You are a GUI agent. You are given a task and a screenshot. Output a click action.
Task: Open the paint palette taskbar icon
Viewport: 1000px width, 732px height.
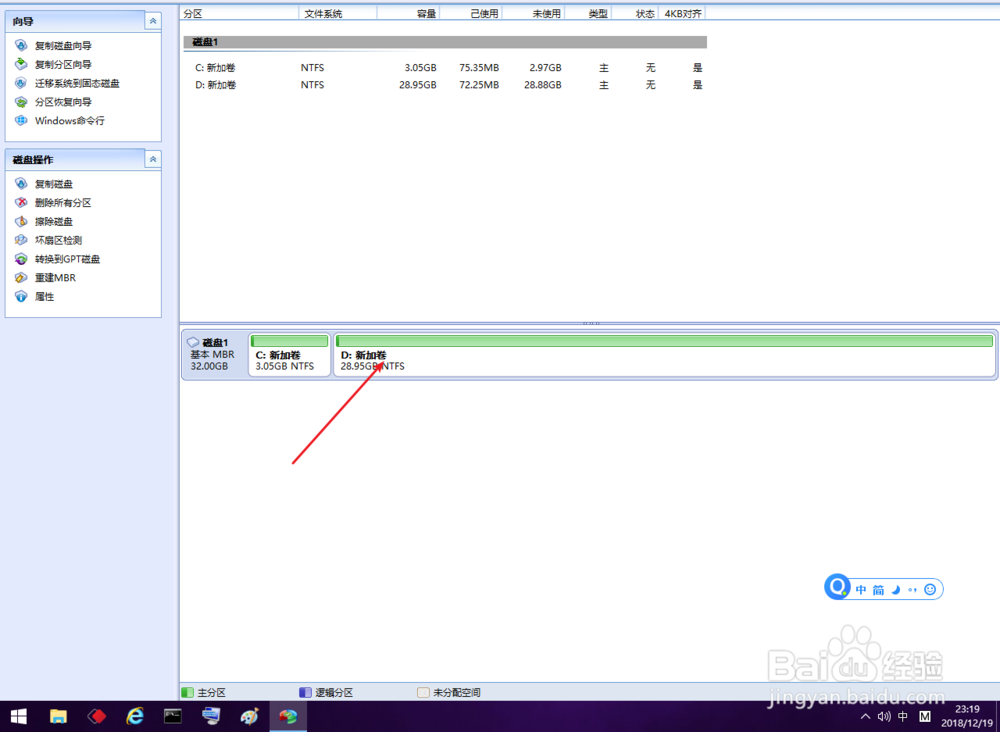click(249, 717)
